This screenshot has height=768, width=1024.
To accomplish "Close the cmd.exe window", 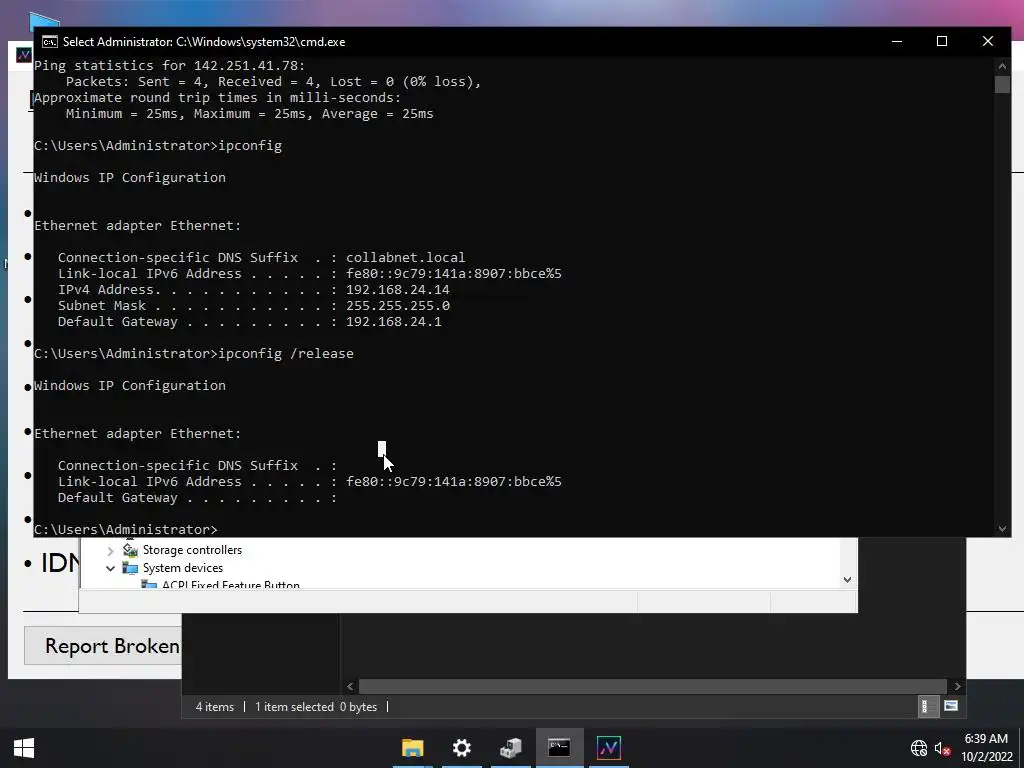I will [x=987, y=41].
